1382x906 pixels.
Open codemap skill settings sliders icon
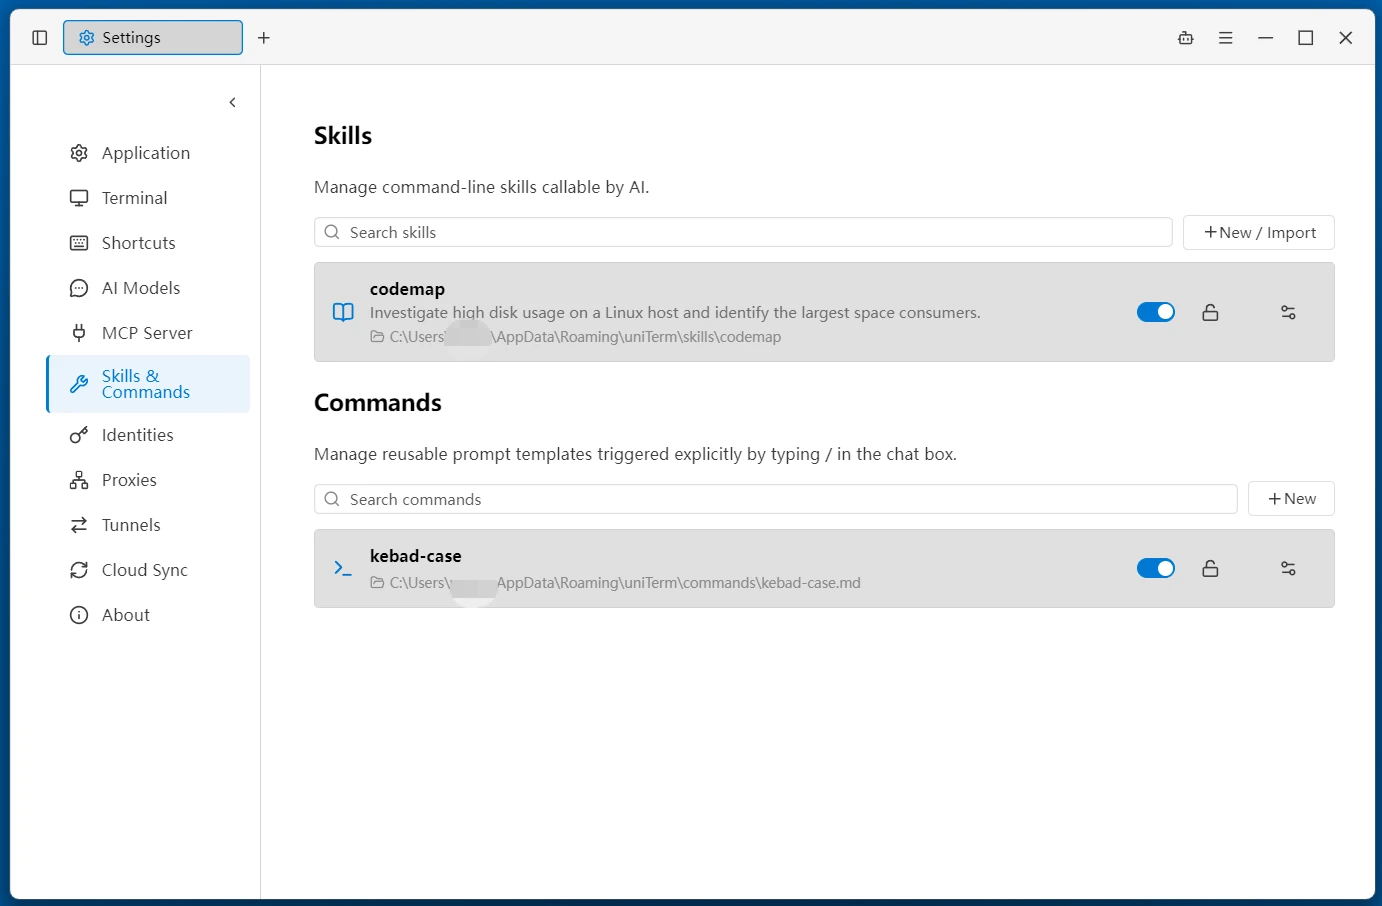pyautogui.click(x=1288, y=312)
